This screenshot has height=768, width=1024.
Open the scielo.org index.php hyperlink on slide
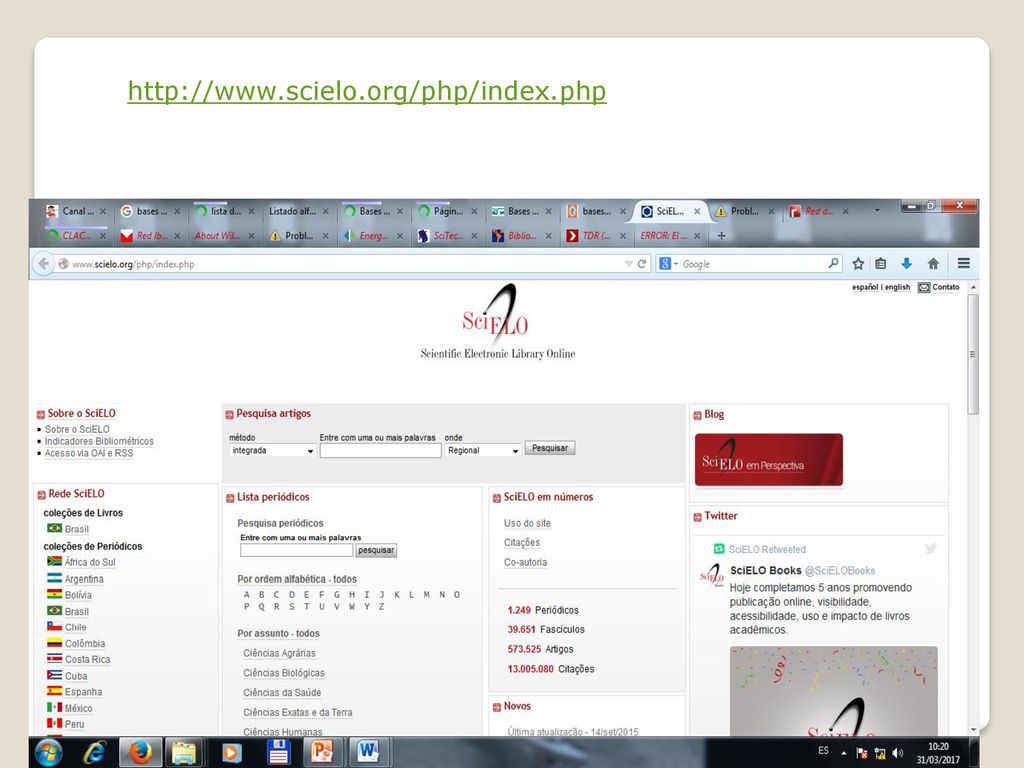click(x=367, y=91)
